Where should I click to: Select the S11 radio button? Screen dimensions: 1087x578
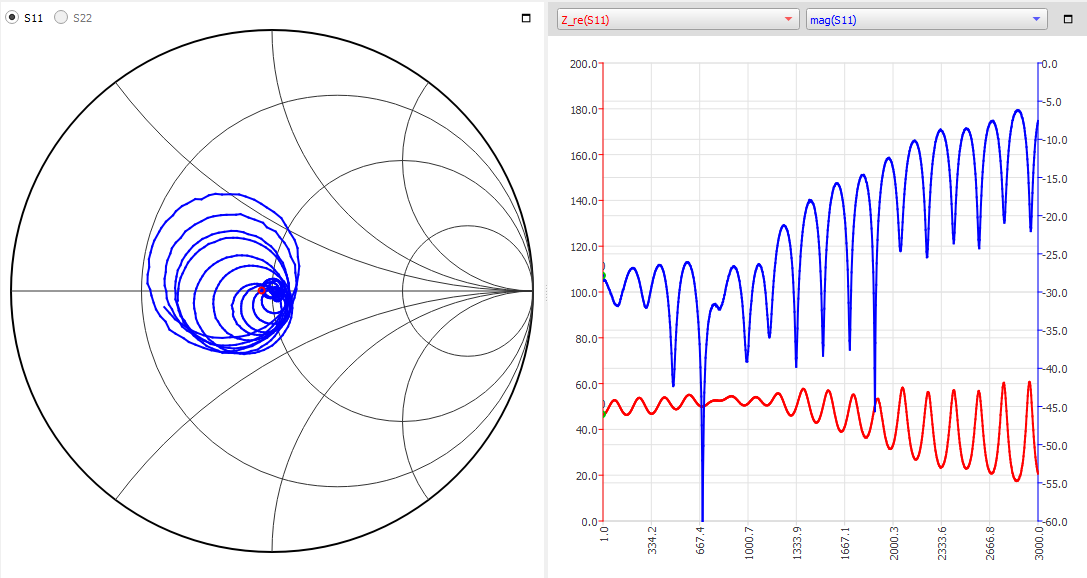(12, 17)
